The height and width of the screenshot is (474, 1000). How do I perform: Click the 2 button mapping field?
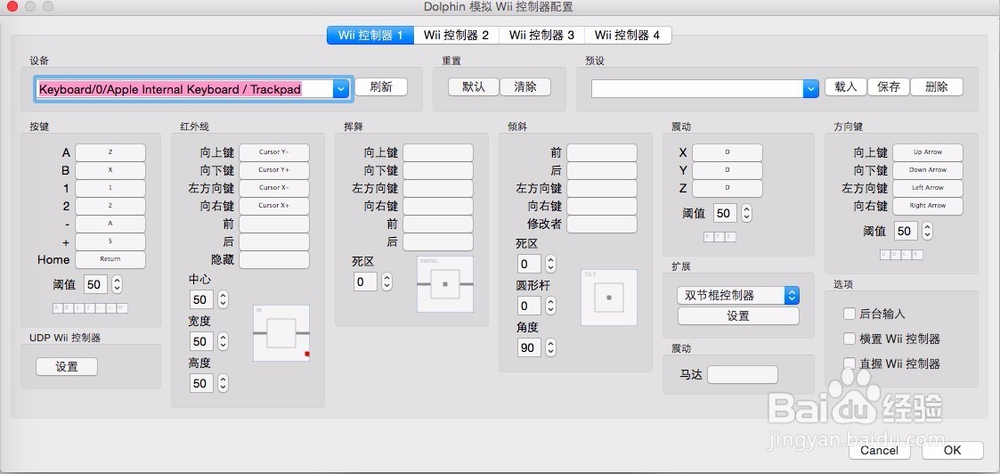[110, 206]
